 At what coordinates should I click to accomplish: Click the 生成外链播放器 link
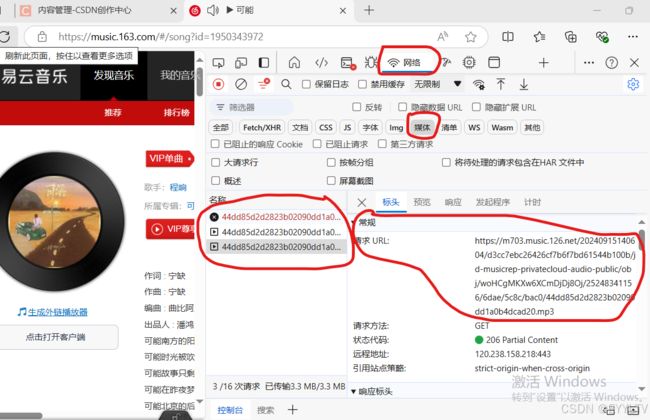click(x=58, y=312)
